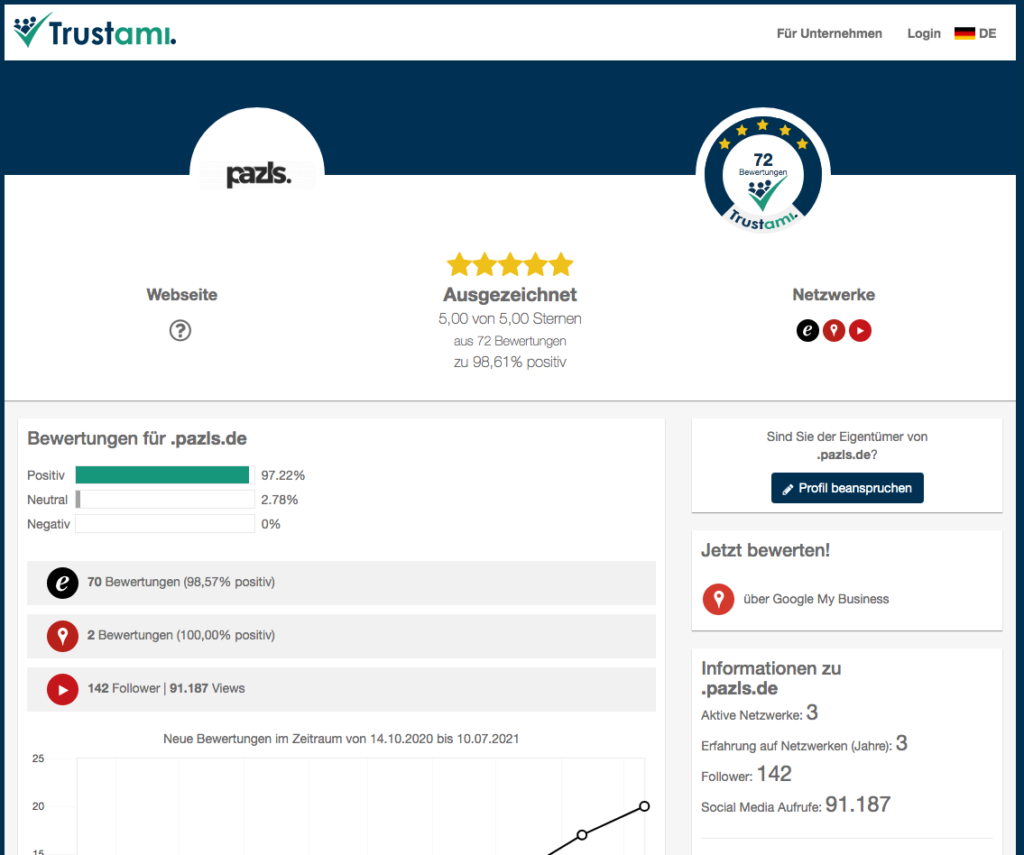The width and height of the screenshot is (1024, 855).
Task: Click the question mark icon under Webseite
Action: click(x=180, y=331)
